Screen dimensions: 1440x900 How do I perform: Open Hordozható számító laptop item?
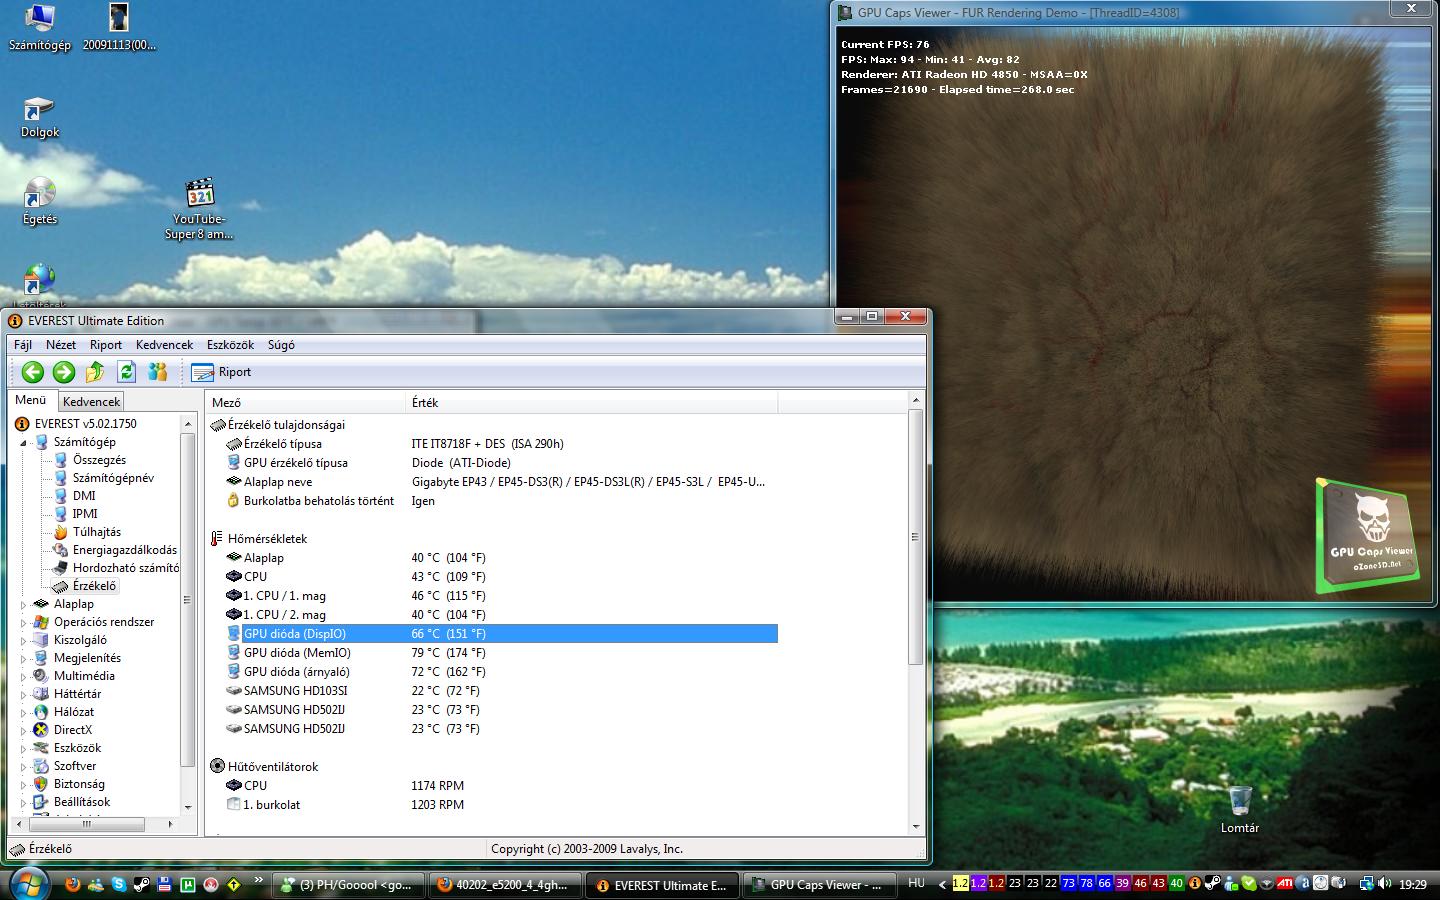click(125, 568)
